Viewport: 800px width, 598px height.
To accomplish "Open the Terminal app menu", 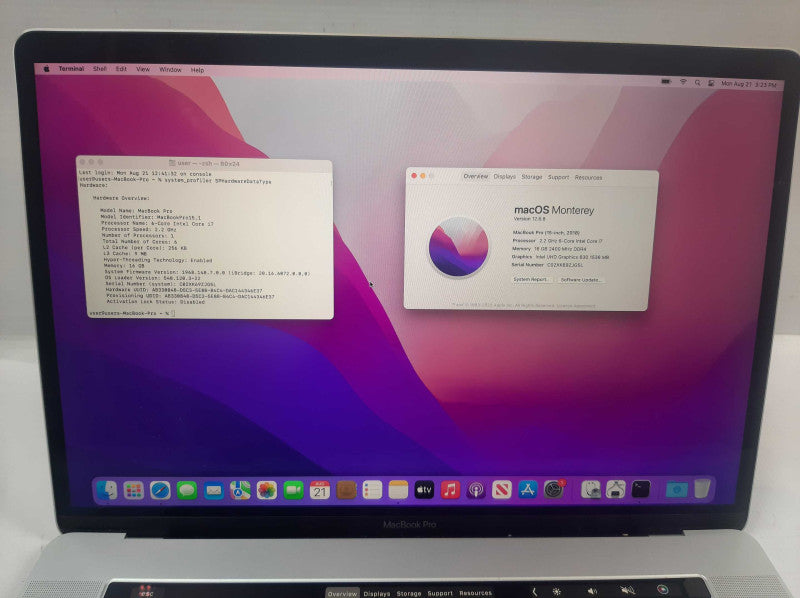I will (71, 68).
